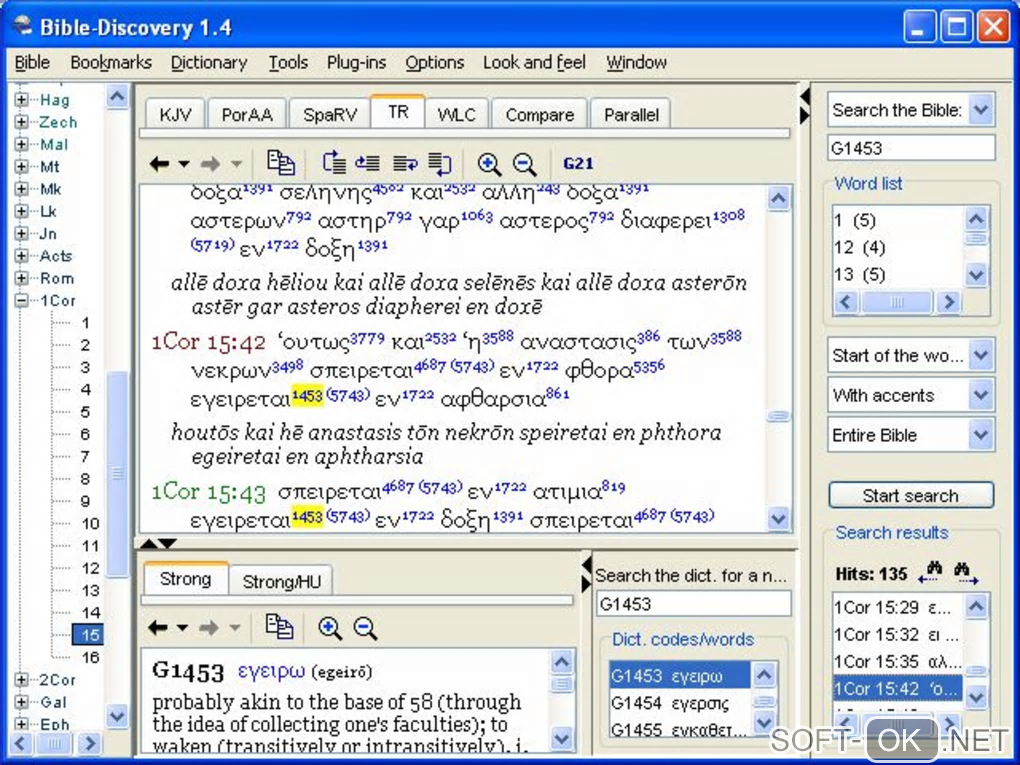Click the Bible text scrollbar down arrow

pos(779,518)
